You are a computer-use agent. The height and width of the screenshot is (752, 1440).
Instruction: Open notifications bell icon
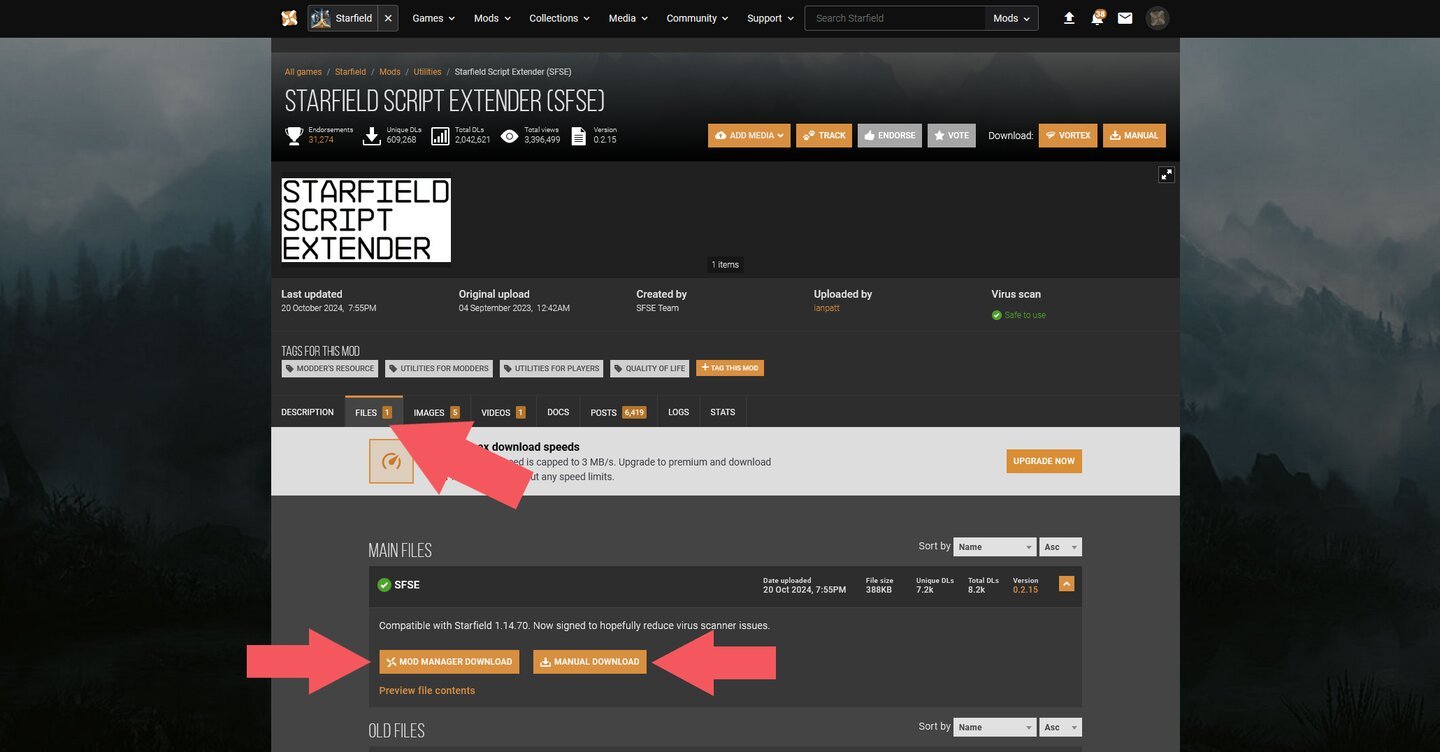tap(1097, 18)
